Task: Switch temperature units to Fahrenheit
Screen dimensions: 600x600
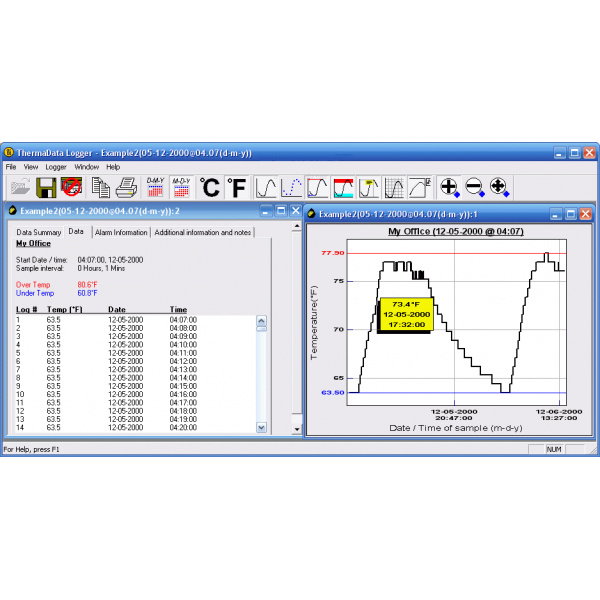Action: (236, 187)
